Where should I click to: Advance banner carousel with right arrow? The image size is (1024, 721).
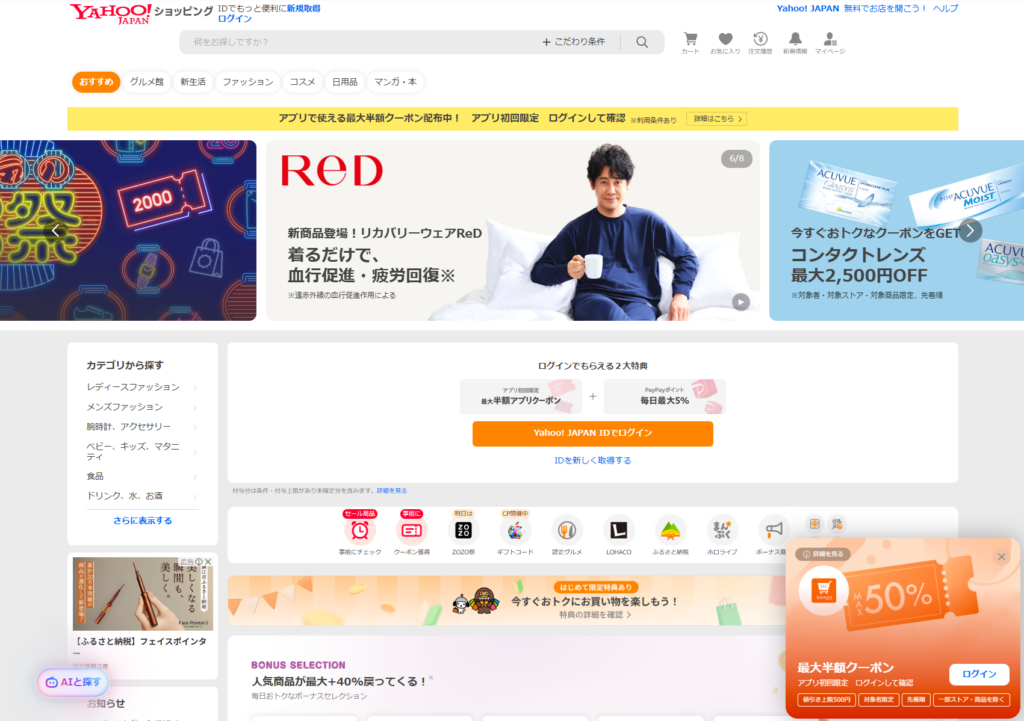[x=969, y=230]
